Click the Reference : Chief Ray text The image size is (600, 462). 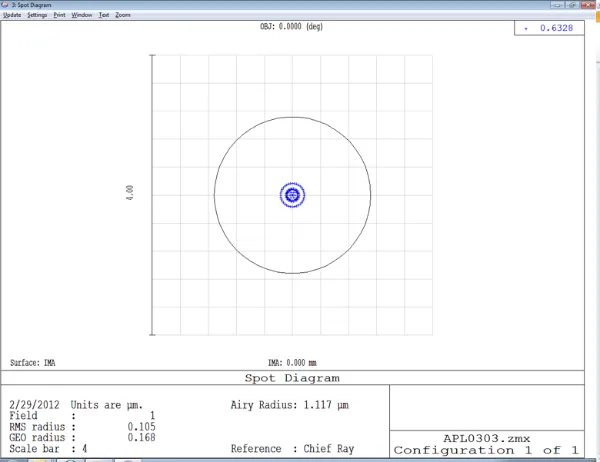coord(292,449)
